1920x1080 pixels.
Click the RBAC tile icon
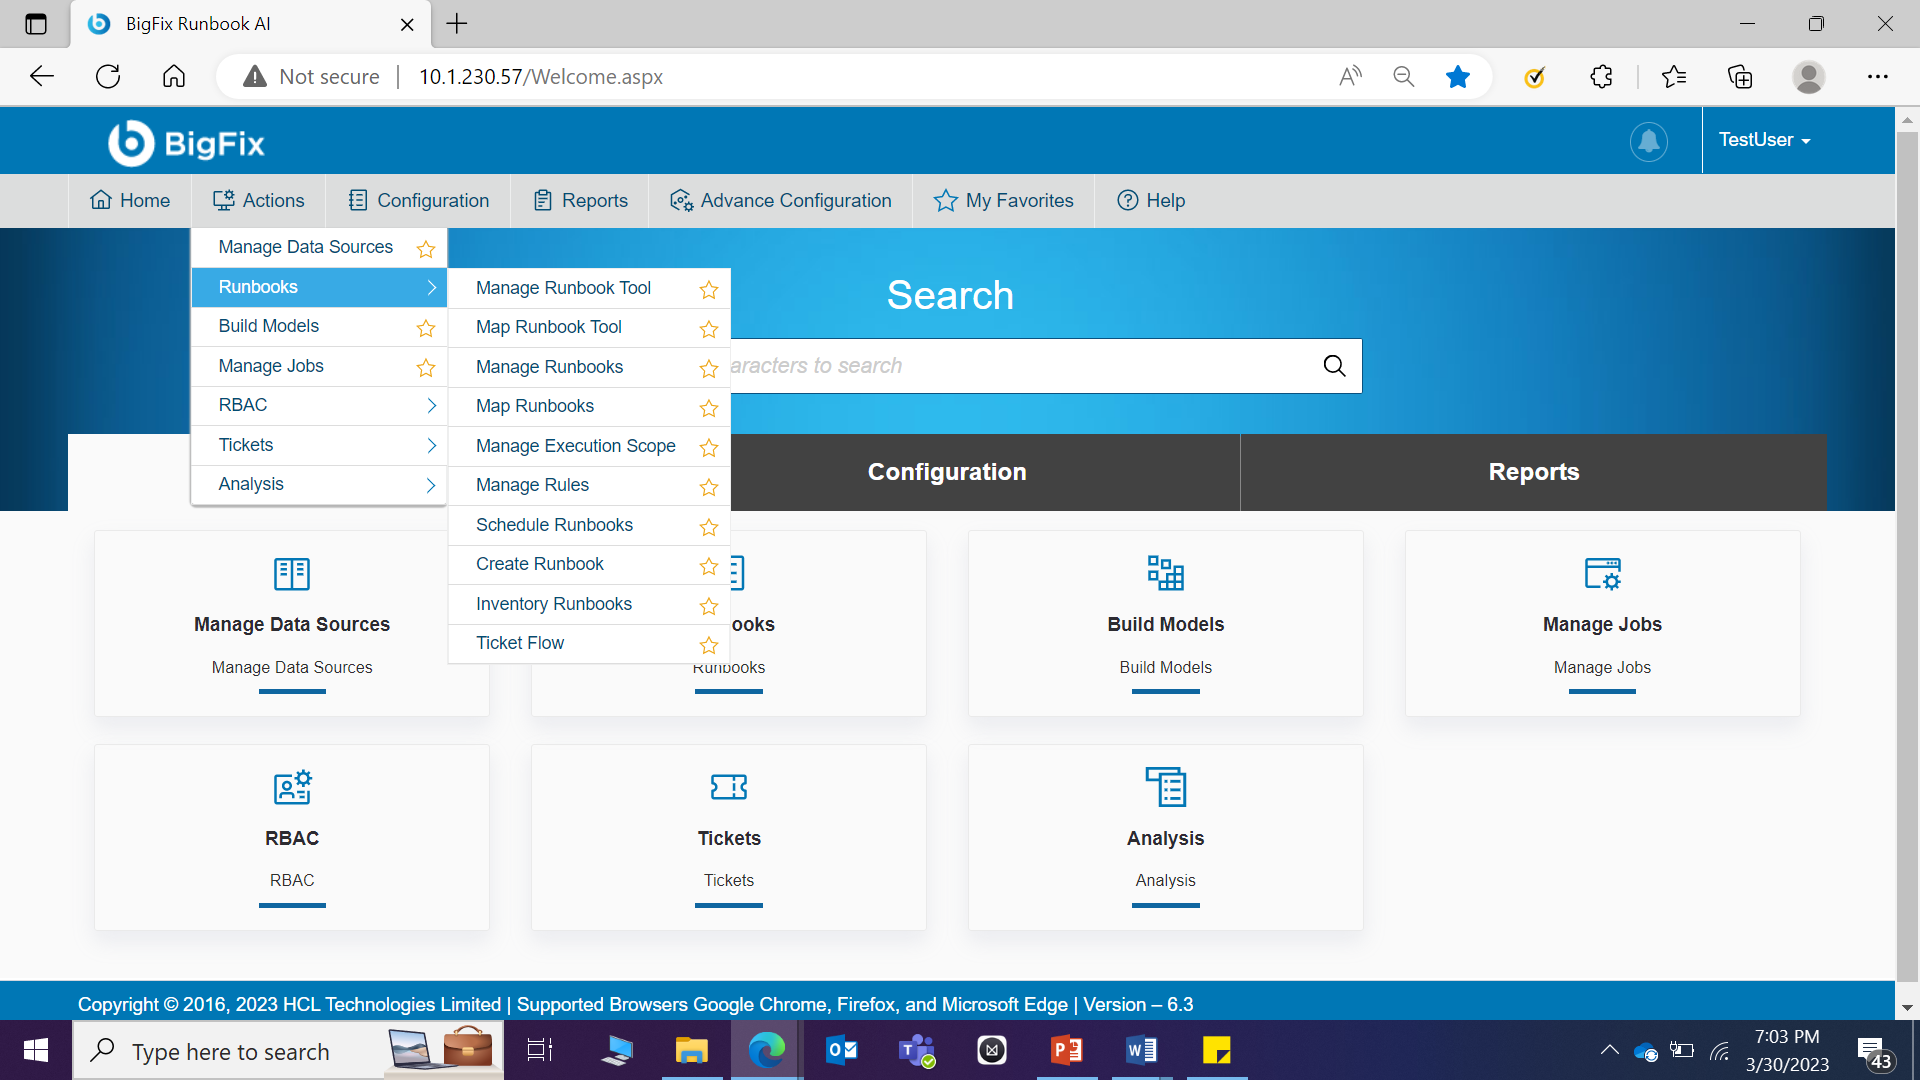(x=292, y=787)
